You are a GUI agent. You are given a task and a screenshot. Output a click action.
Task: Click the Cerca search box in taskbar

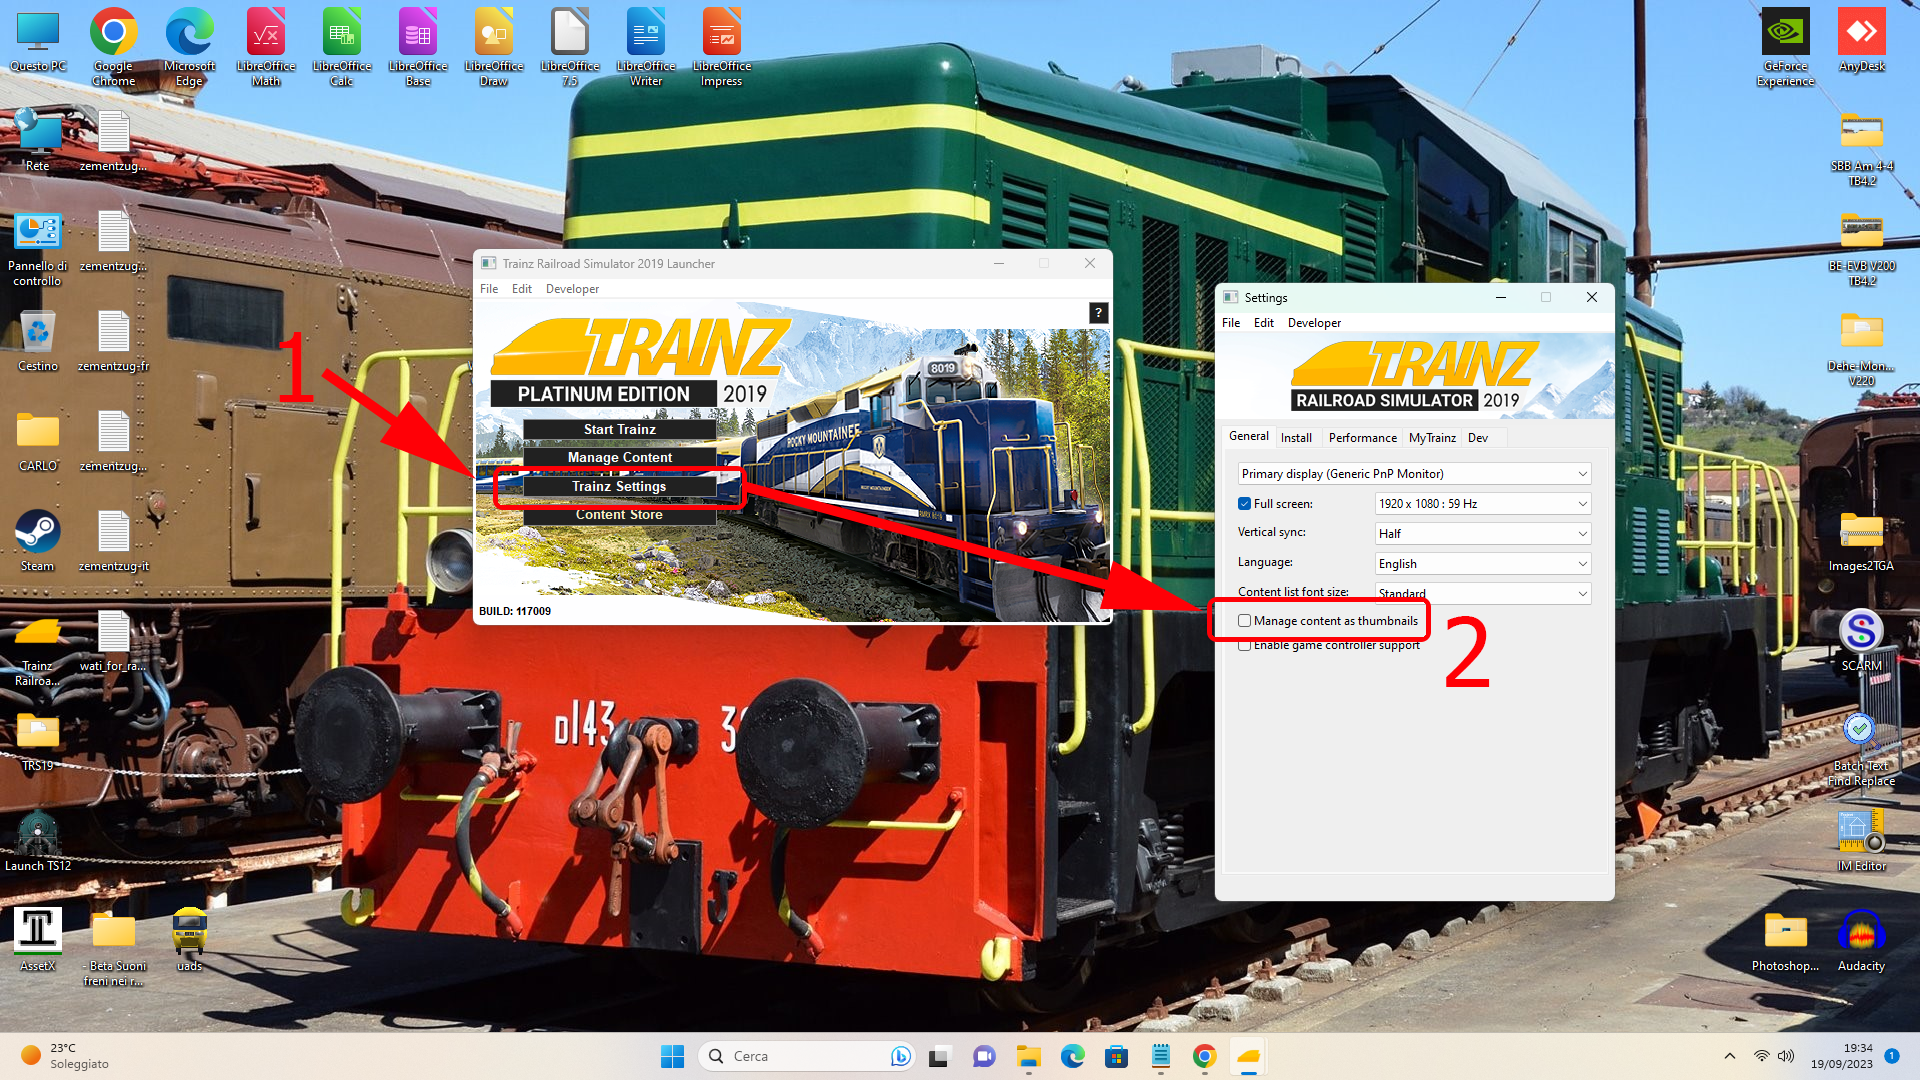click(806, 1056)
